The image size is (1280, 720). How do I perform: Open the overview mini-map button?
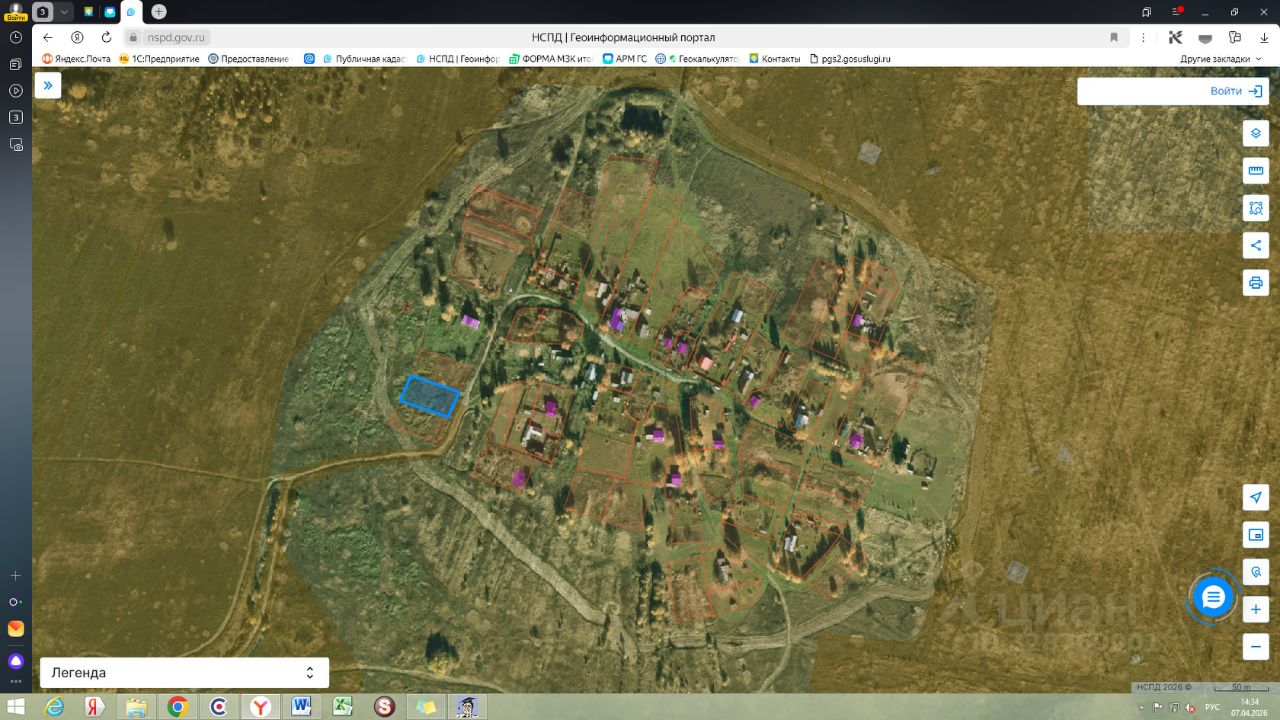(x=1256, y=535)
